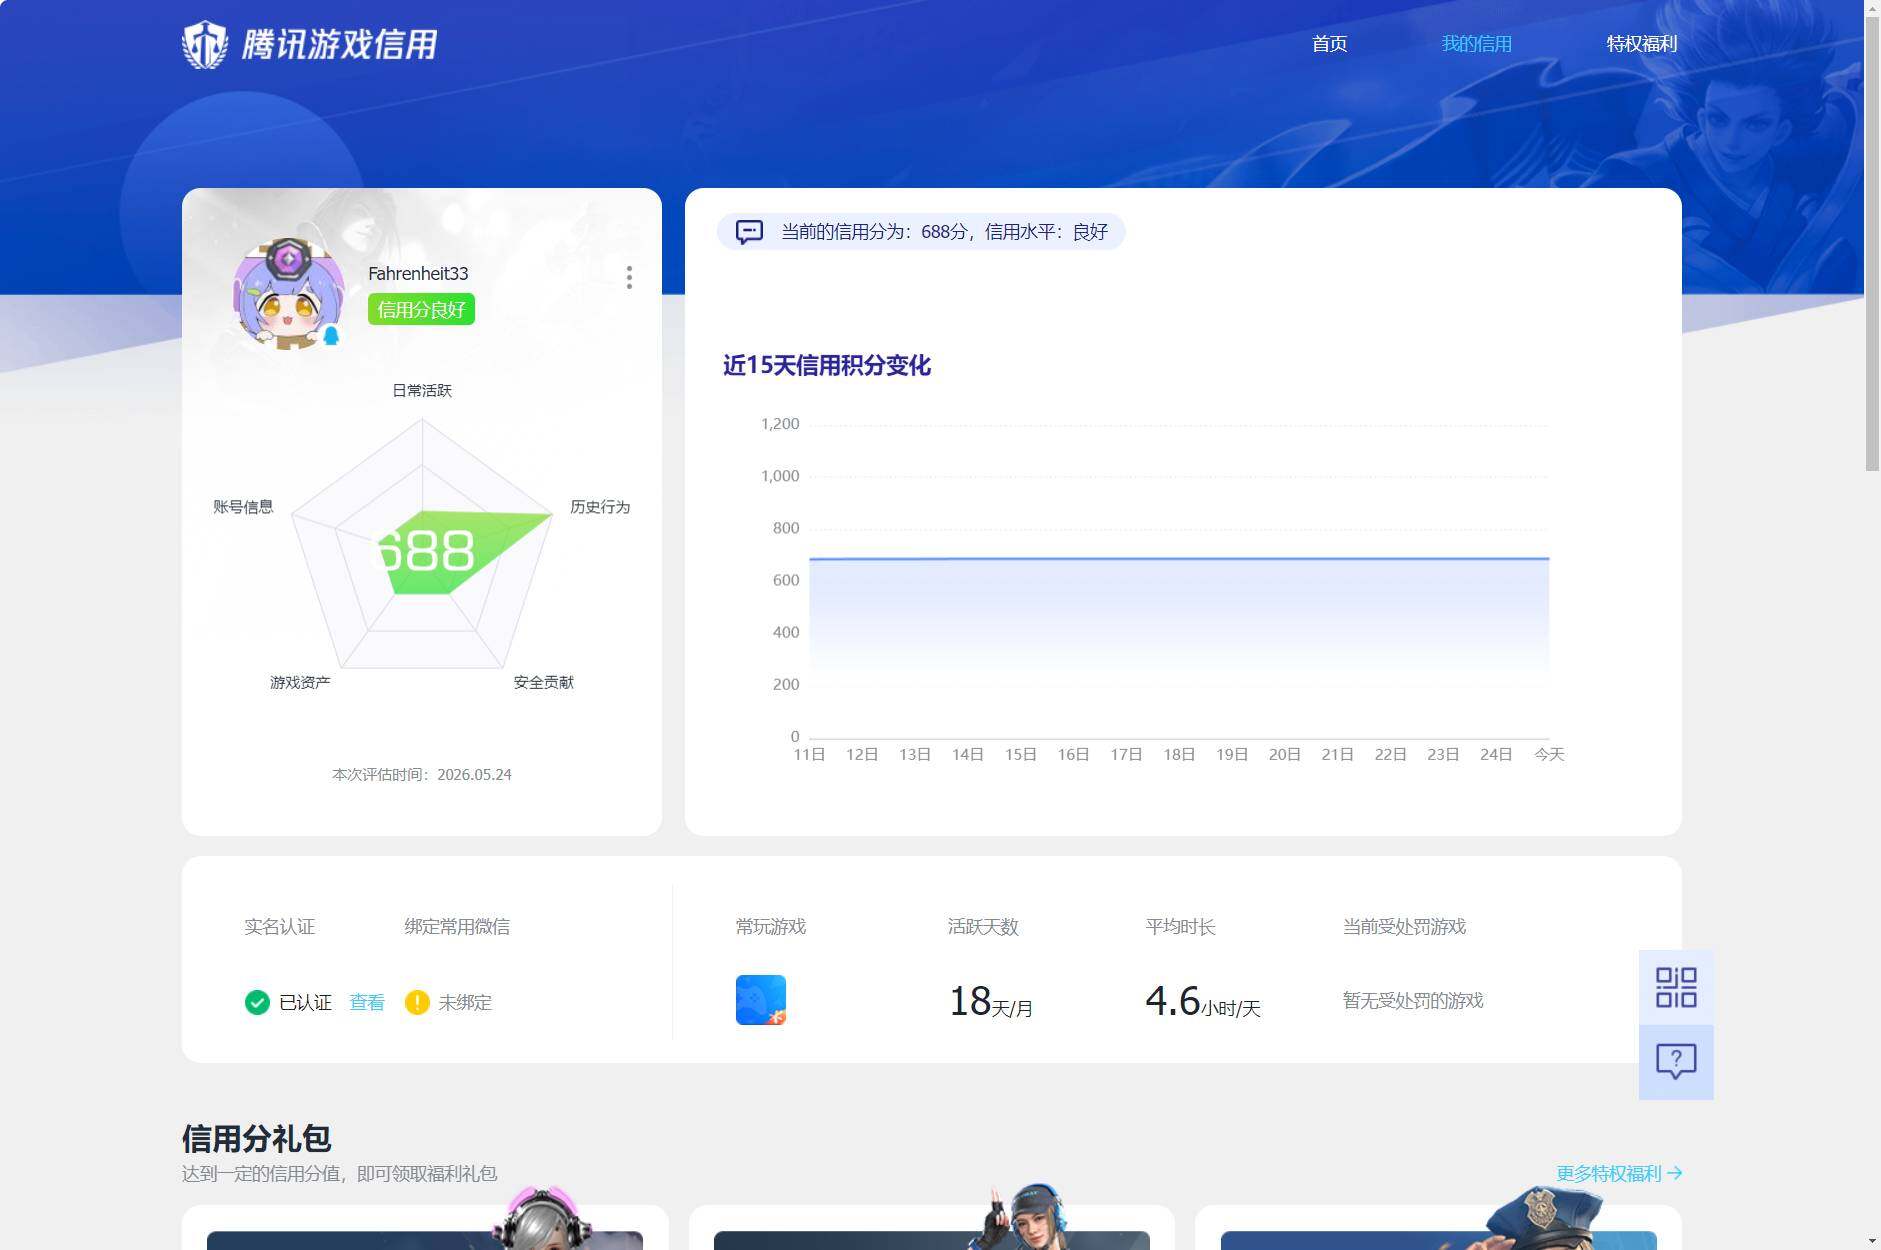Image resolution: width=1881 pixels, height=1250 pixels.
Task: Click the green verified check icon
Action: 257,1002
